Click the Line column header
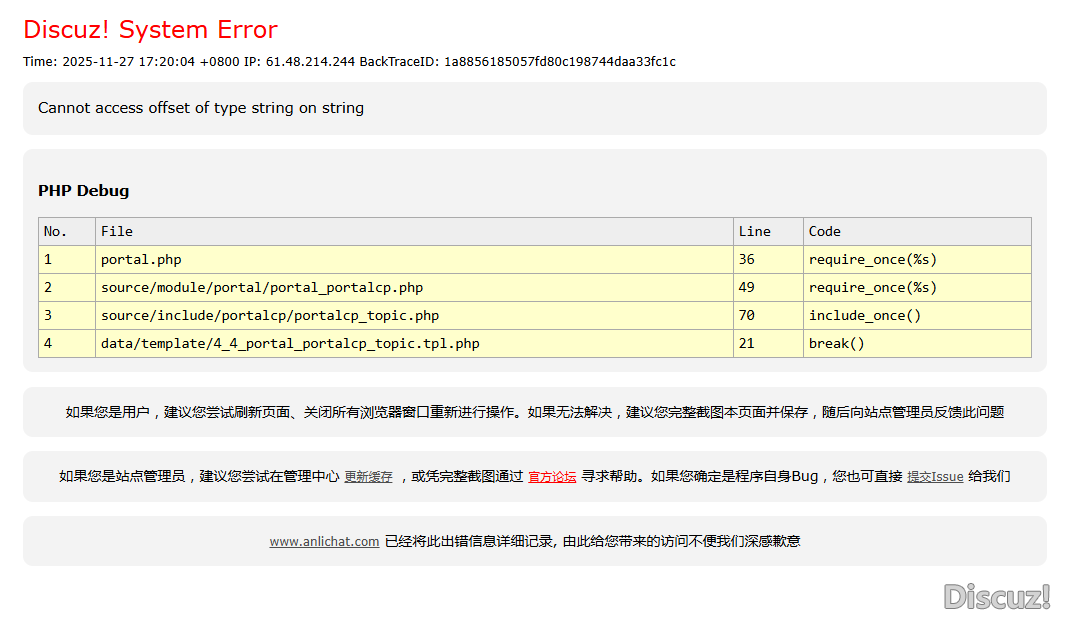 pyautogui.click(x=754, y=231)
